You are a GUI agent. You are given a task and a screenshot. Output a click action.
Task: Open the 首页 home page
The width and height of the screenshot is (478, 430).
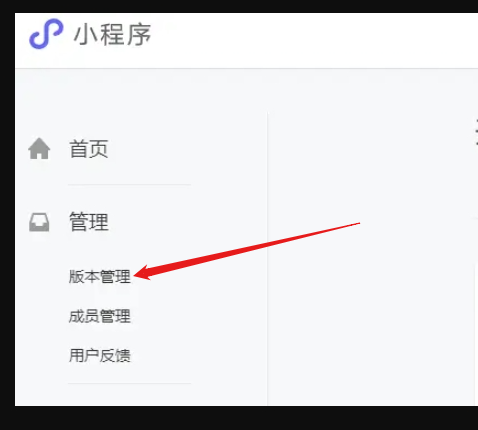click(89, 149)
